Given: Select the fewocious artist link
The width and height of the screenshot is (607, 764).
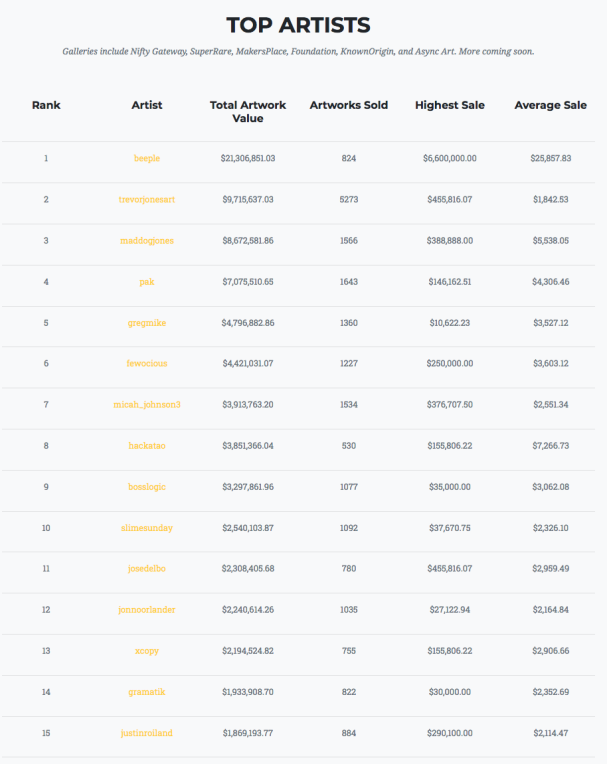Looking at the screenshot, I should coord(147,363).
